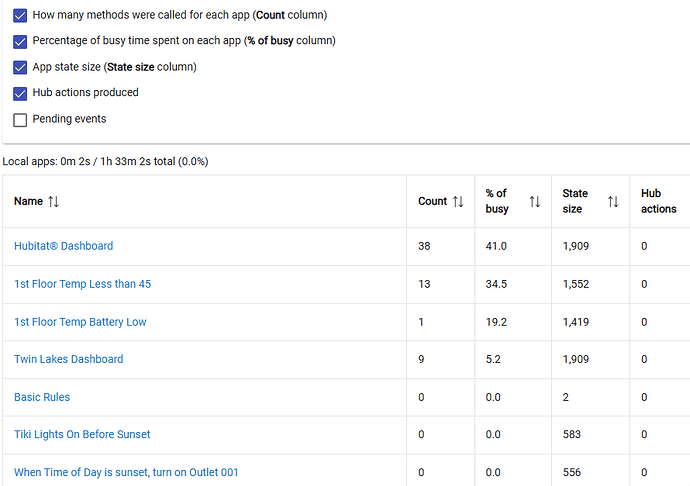This screenshot has width=690, height=486.
Task: Sort by Name column sort icon
Action: [x=54, y=202]
